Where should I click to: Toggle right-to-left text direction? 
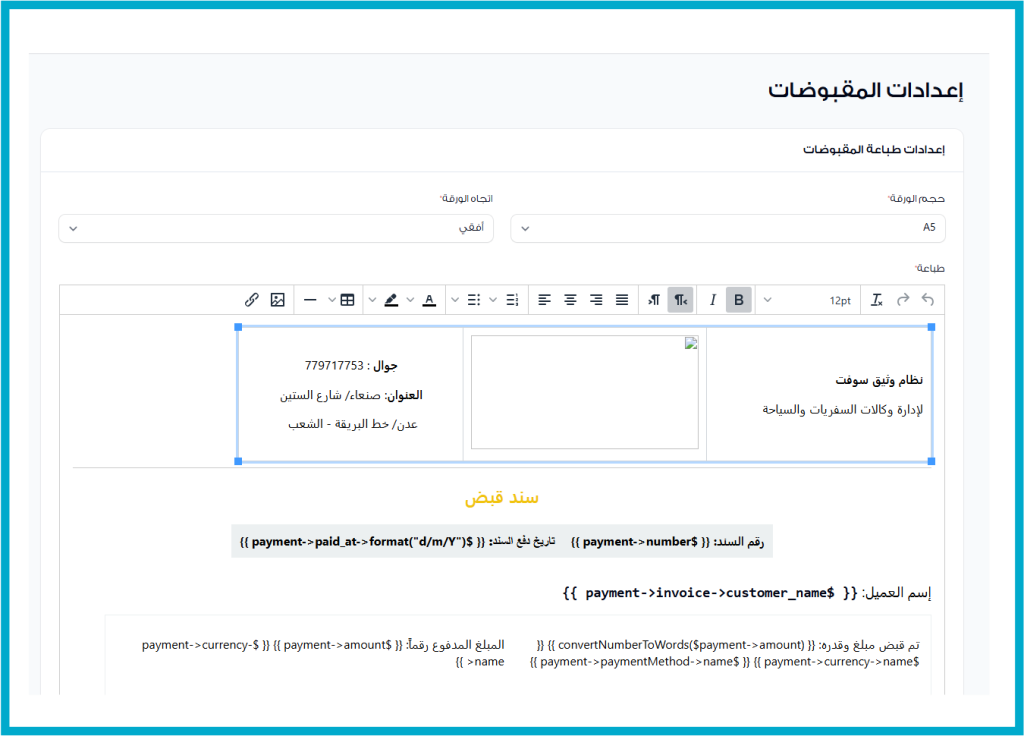click(680, 300)
